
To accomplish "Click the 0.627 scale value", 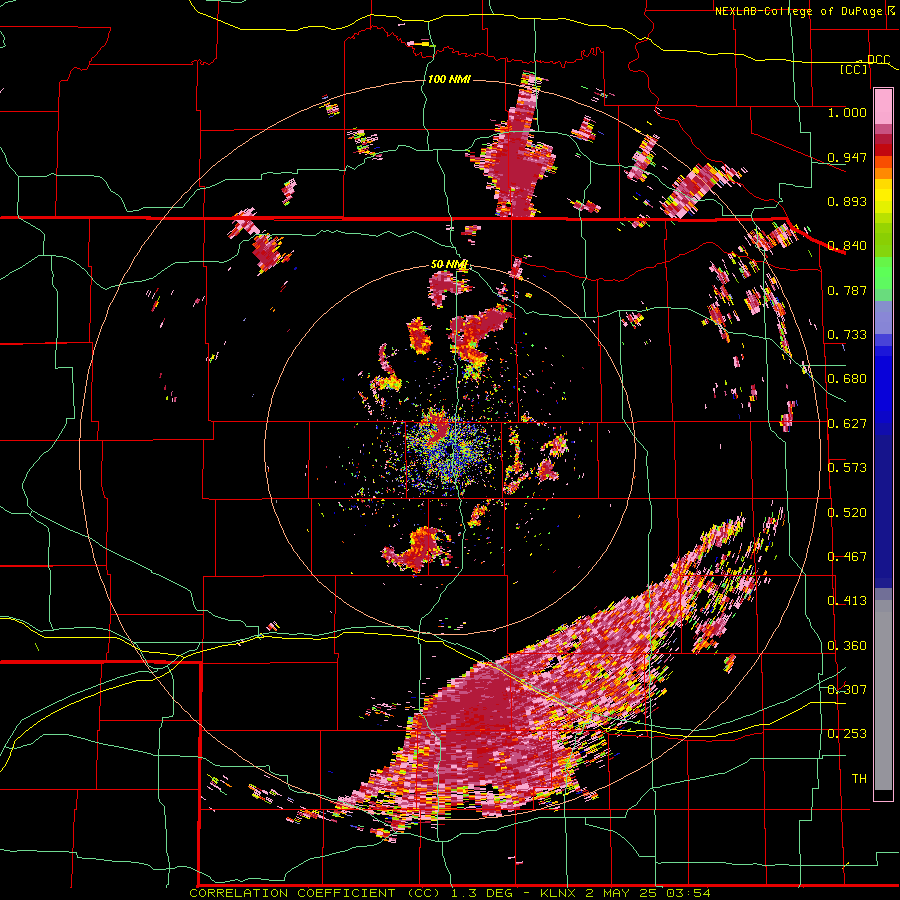I will 847,424.
